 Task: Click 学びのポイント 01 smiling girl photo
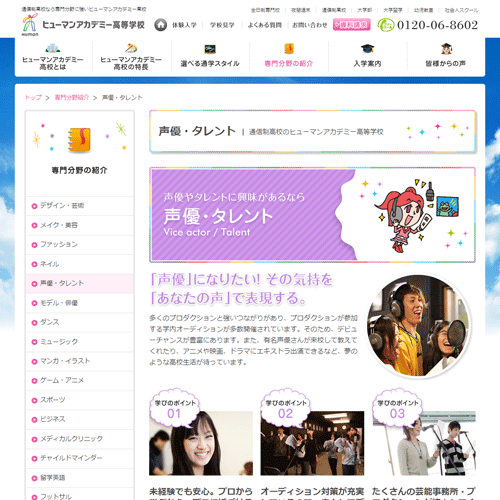(x=201, y=443)
